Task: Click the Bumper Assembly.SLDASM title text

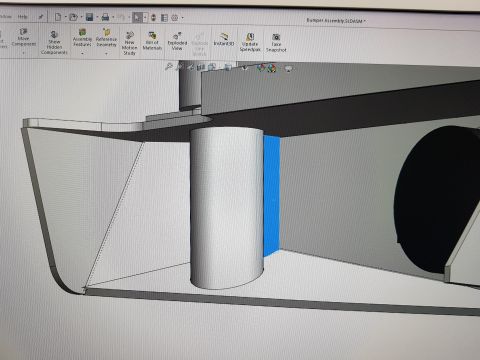Action: coord(334,20)
